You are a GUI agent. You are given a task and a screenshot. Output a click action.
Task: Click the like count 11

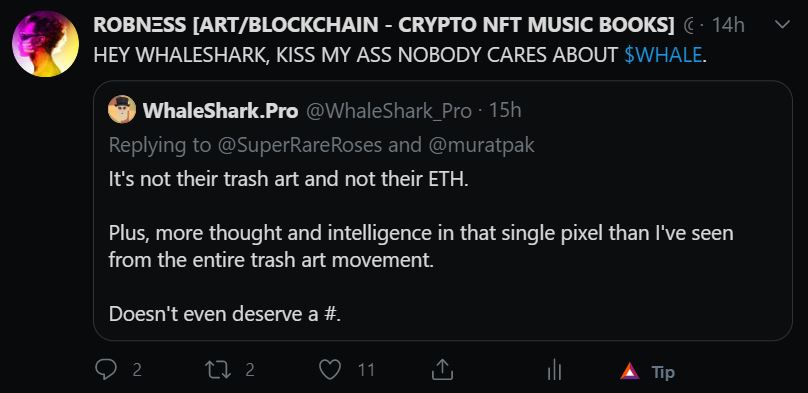[366, 370]
